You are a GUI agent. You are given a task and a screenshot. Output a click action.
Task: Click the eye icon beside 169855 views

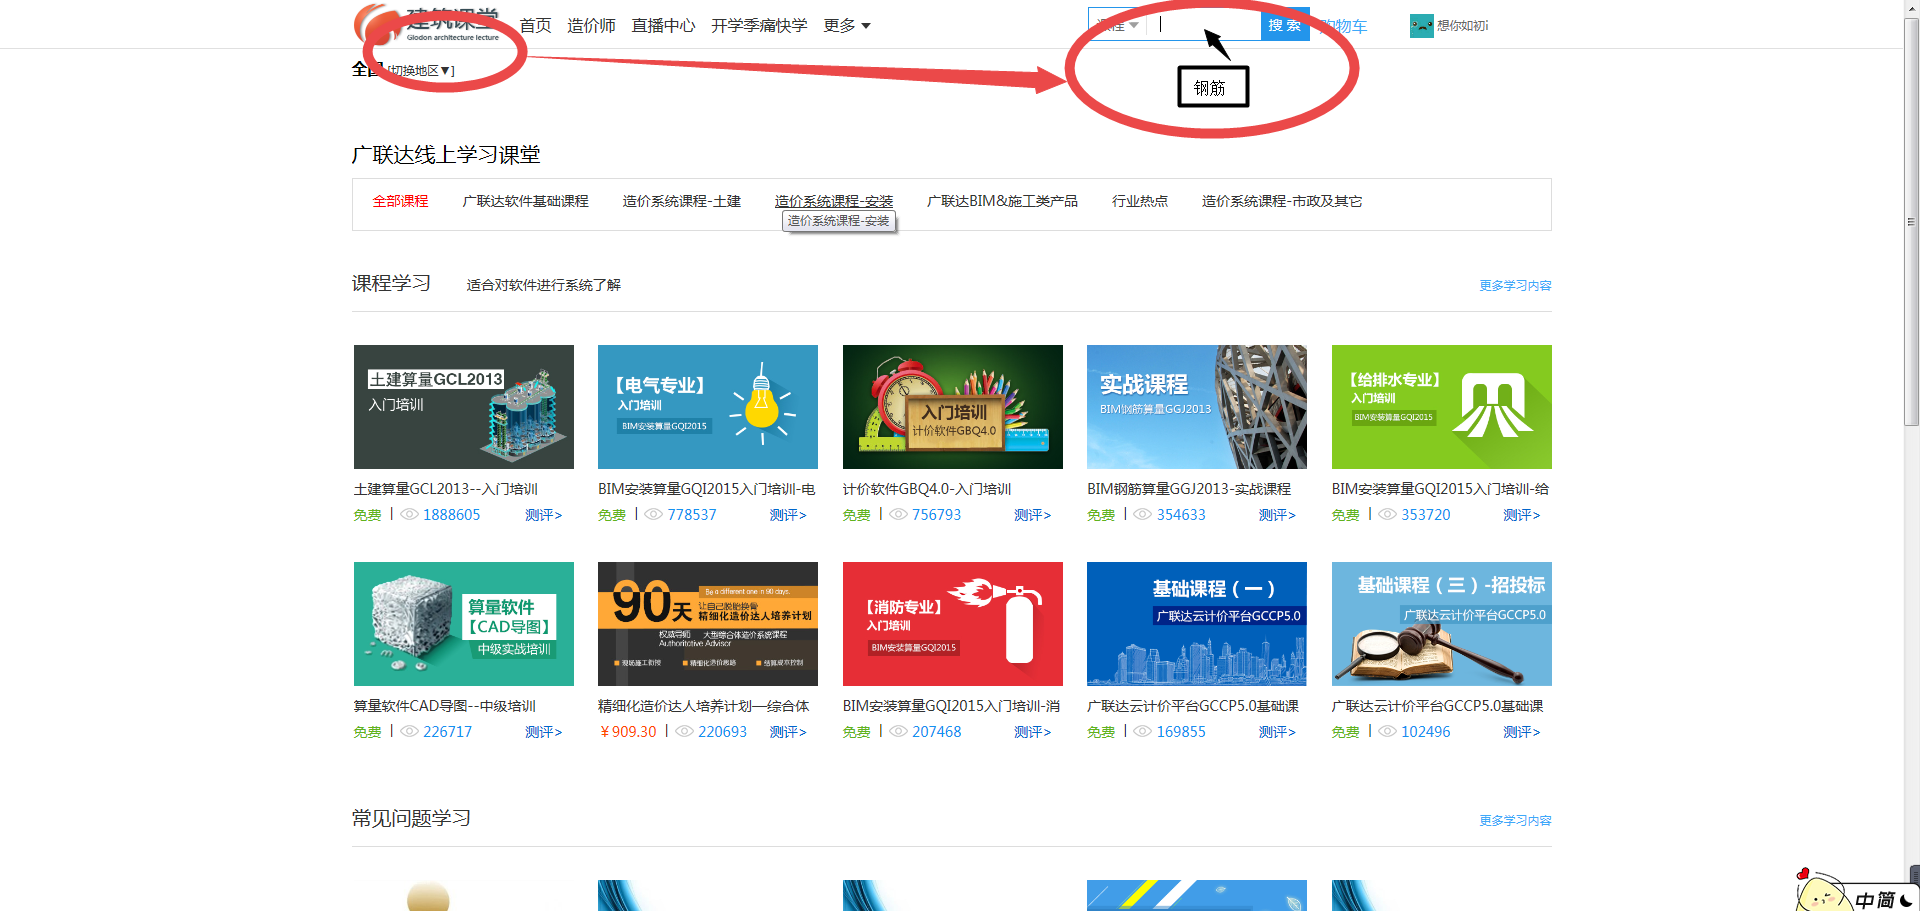tap(1142, 731)
